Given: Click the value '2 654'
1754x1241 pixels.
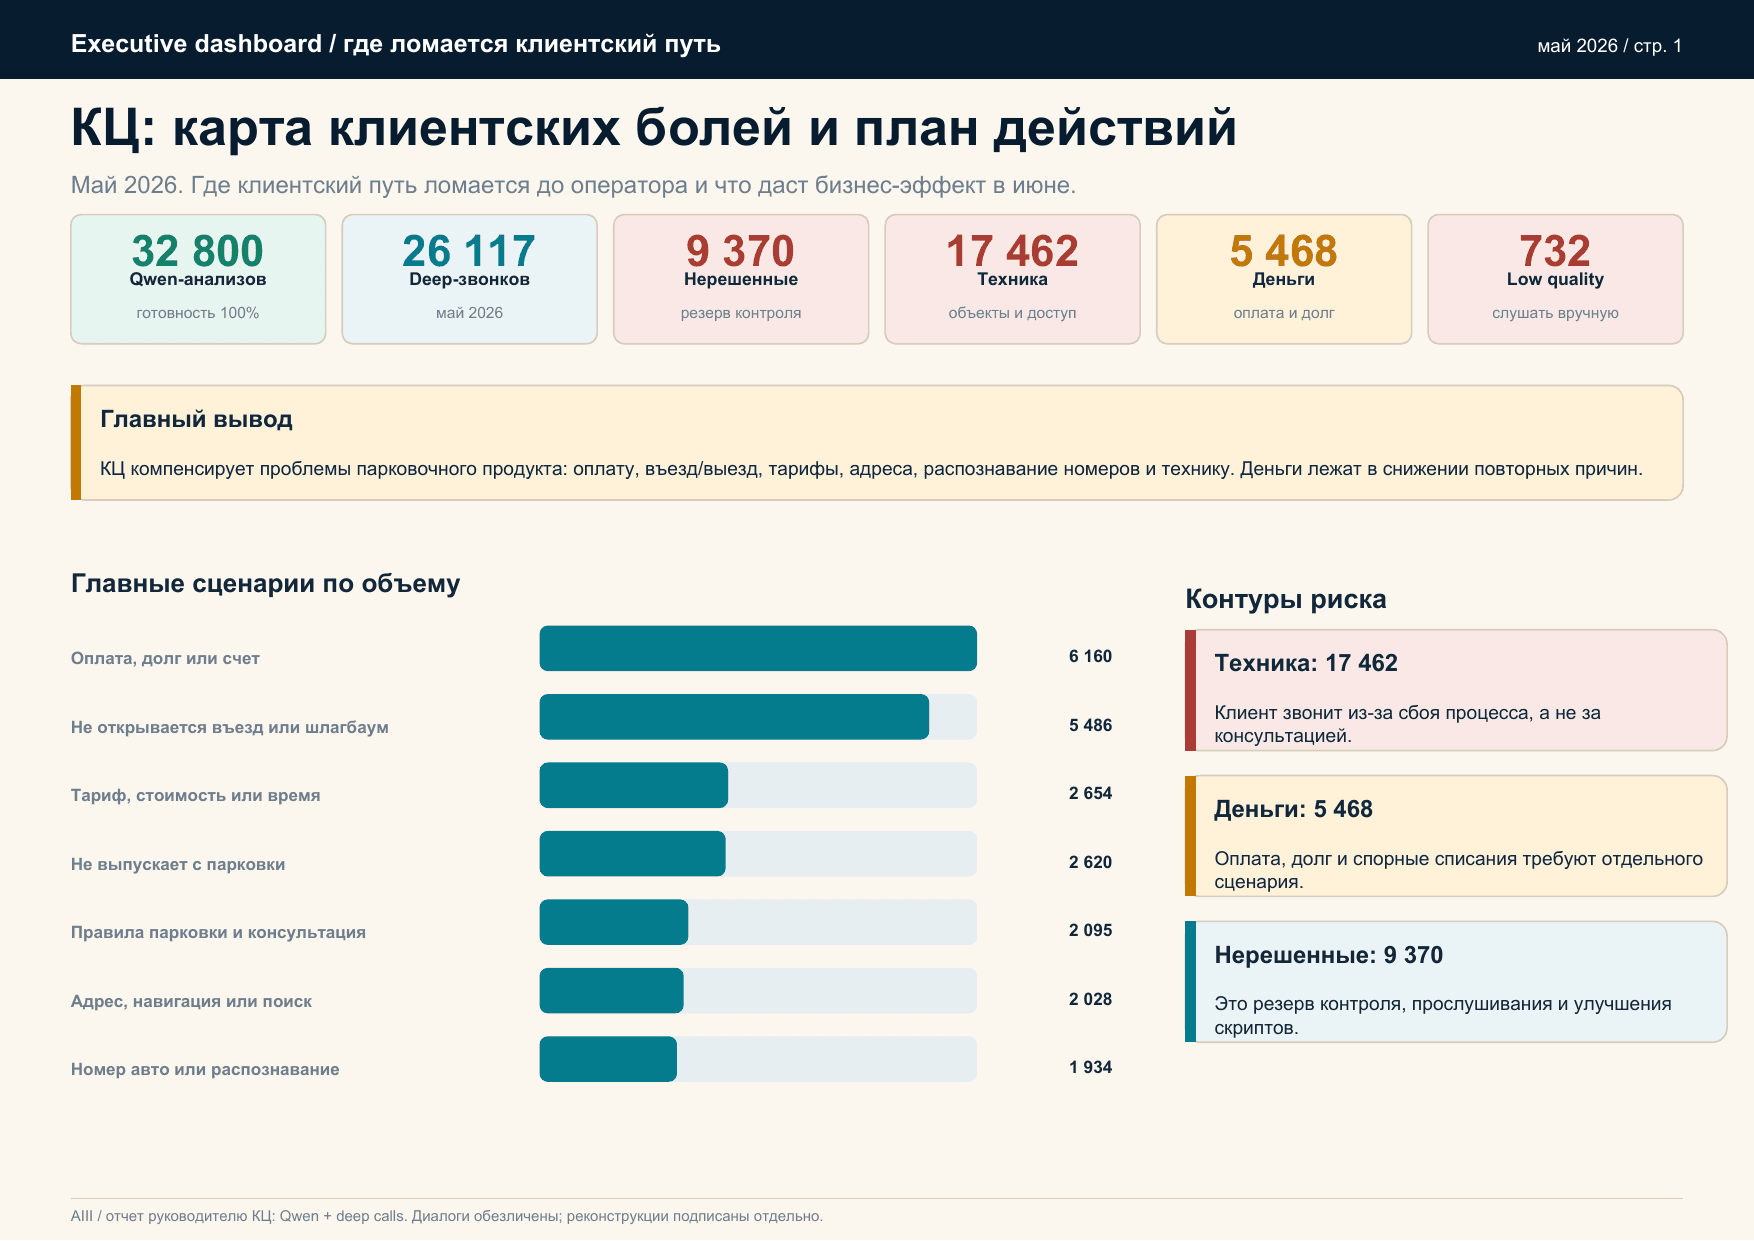Looking at the screenshot, I should tap(1090, 793).
